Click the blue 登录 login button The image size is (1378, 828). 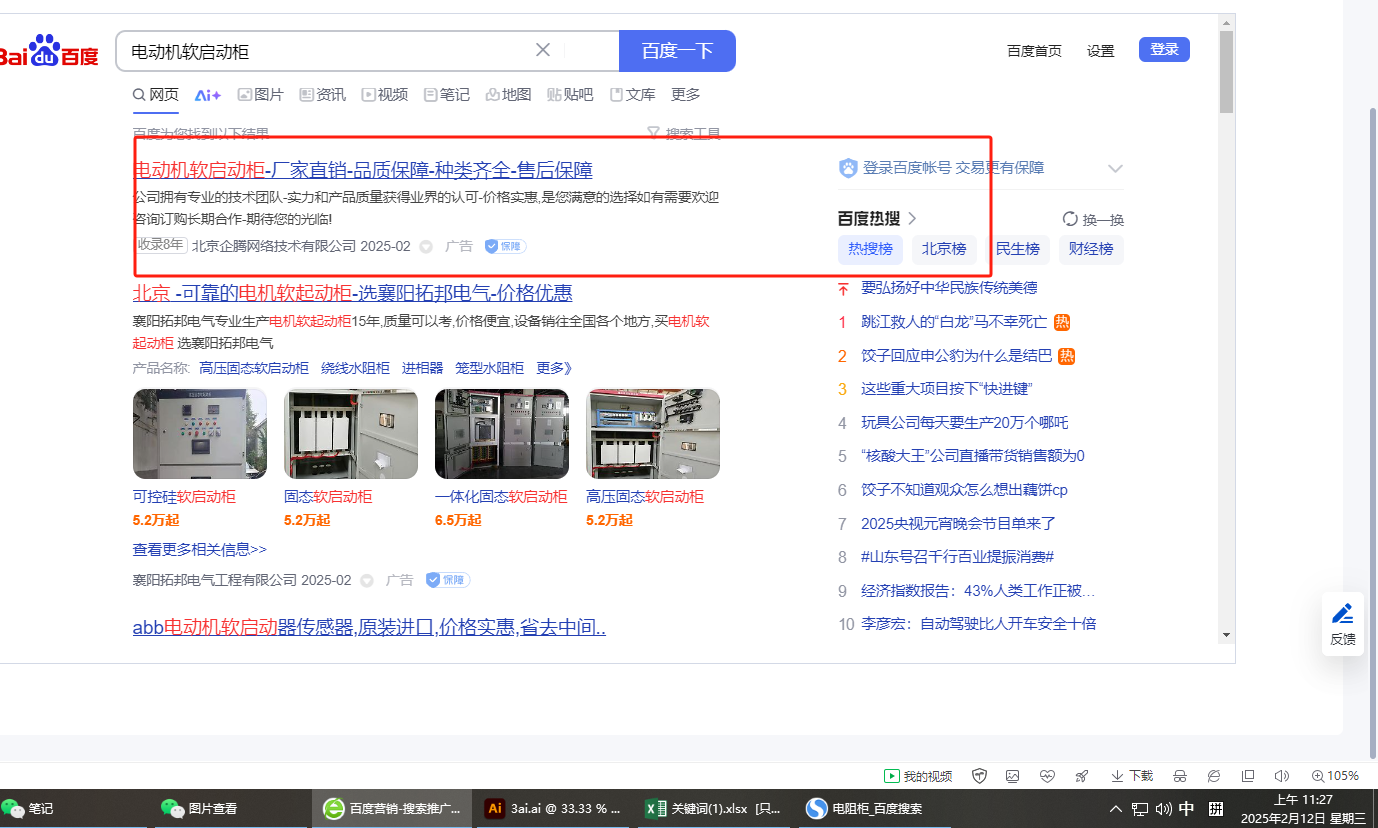tap(1164, 50)
